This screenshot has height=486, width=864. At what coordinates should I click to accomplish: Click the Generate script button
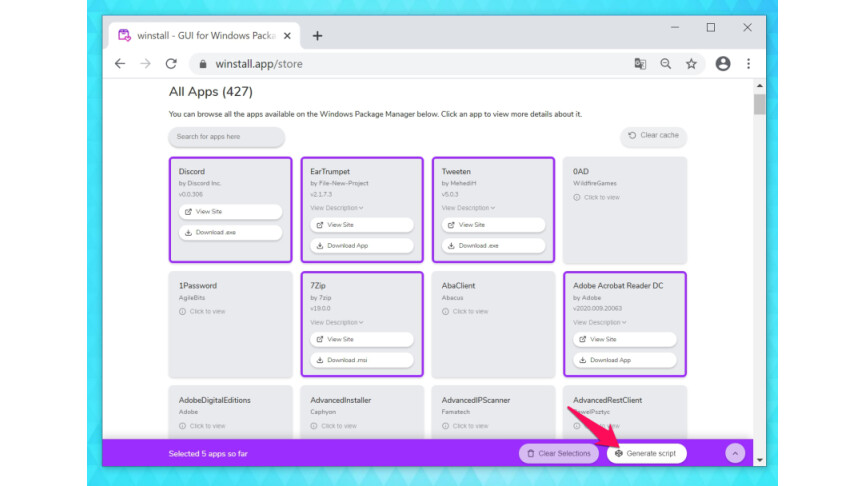point(646,453)
